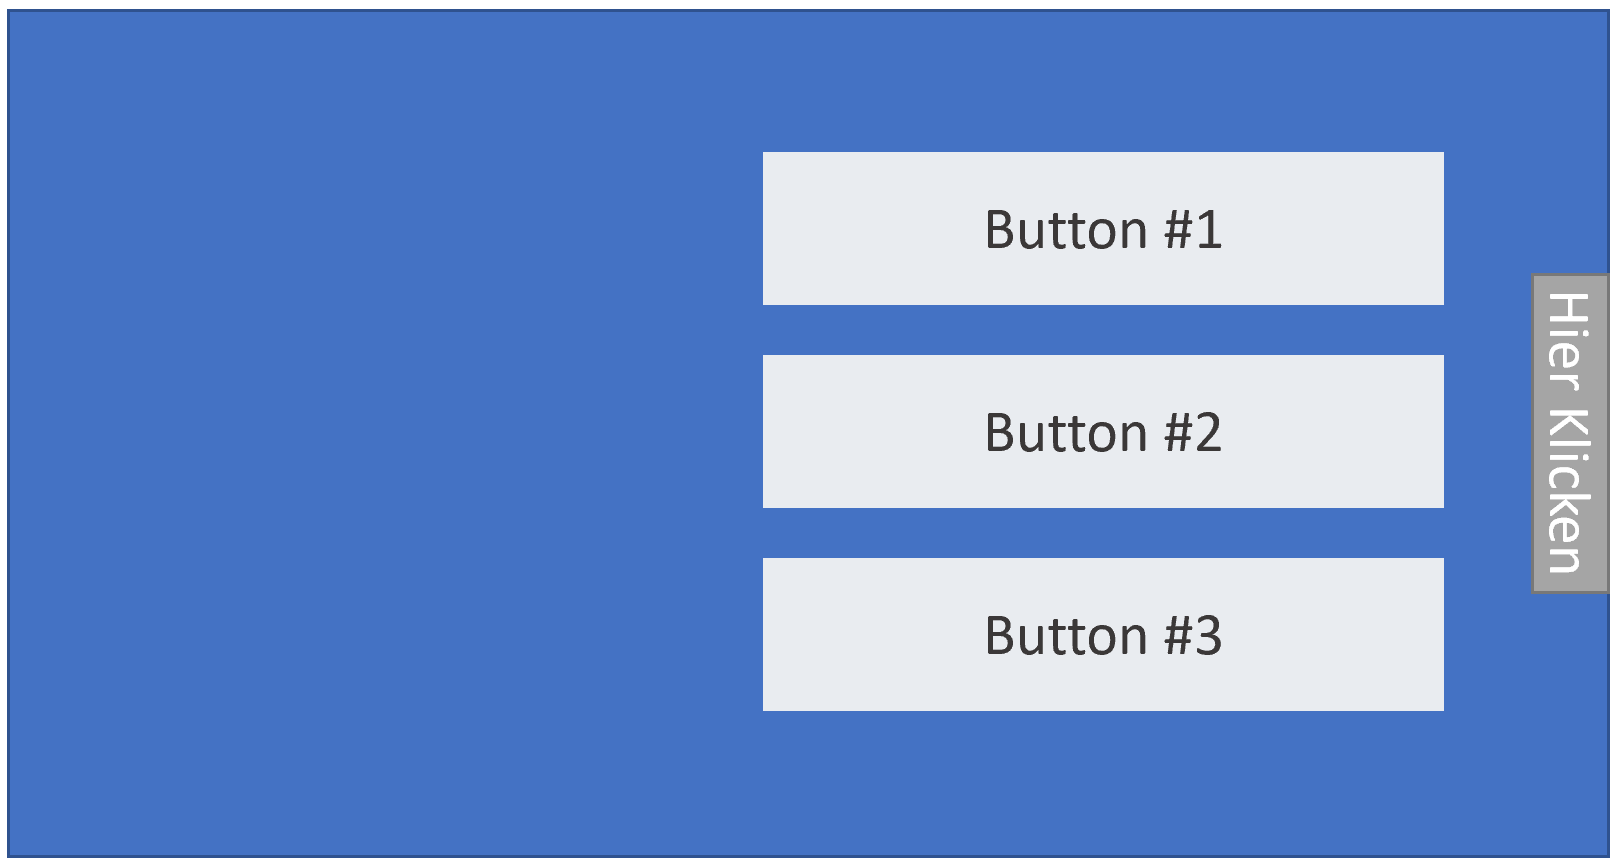Toggle the grey vertical Hier Klicken handle
The width and height of the screenshot is (1624, 868).
[x=1570, y=433]
